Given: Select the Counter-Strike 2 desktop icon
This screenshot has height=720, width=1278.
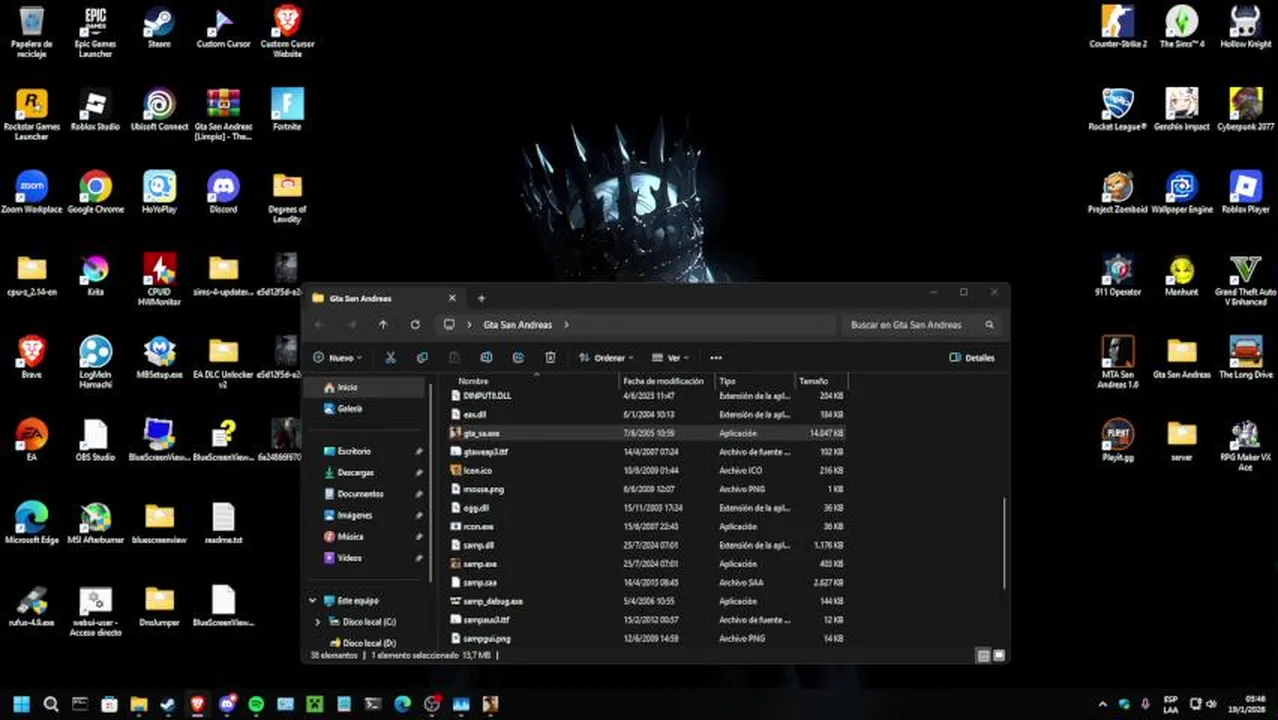Looking at the screenshot, I should click(x=1118, y=26).
